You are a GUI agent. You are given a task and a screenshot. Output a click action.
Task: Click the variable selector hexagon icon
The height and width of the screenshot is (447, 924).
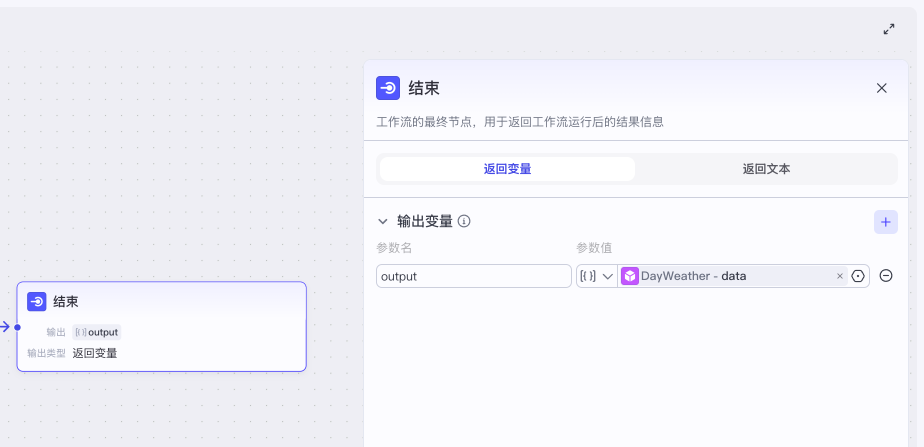857,276
